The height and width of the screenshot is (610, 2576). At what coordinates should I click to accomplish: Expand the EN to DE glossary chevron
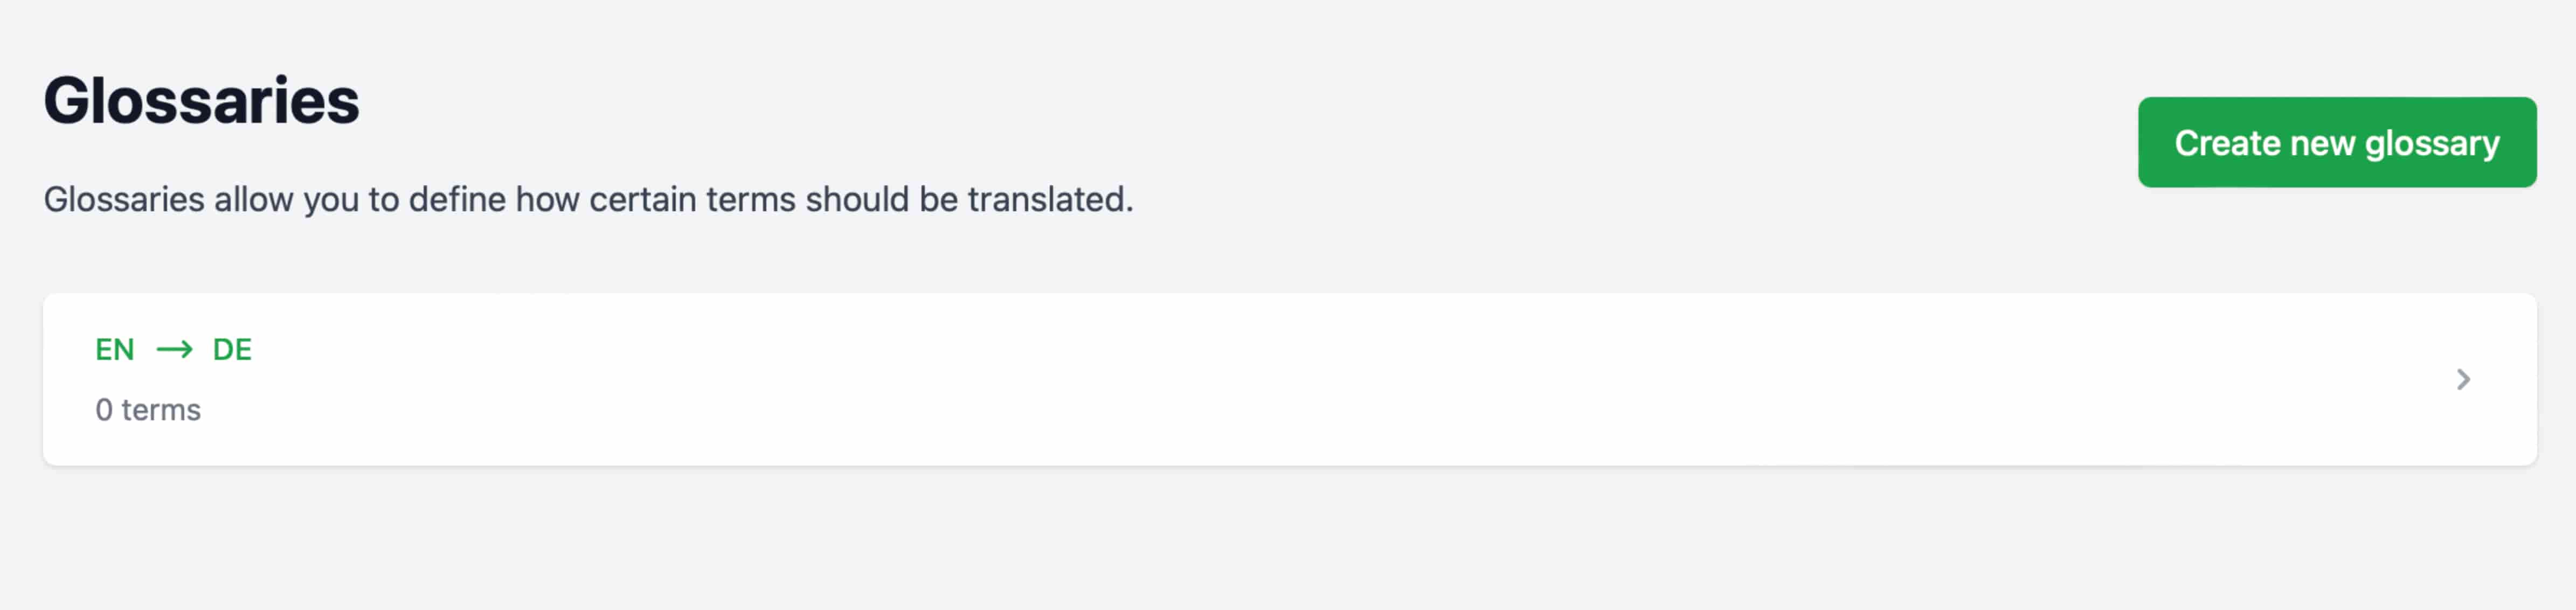coord(2463,380)
